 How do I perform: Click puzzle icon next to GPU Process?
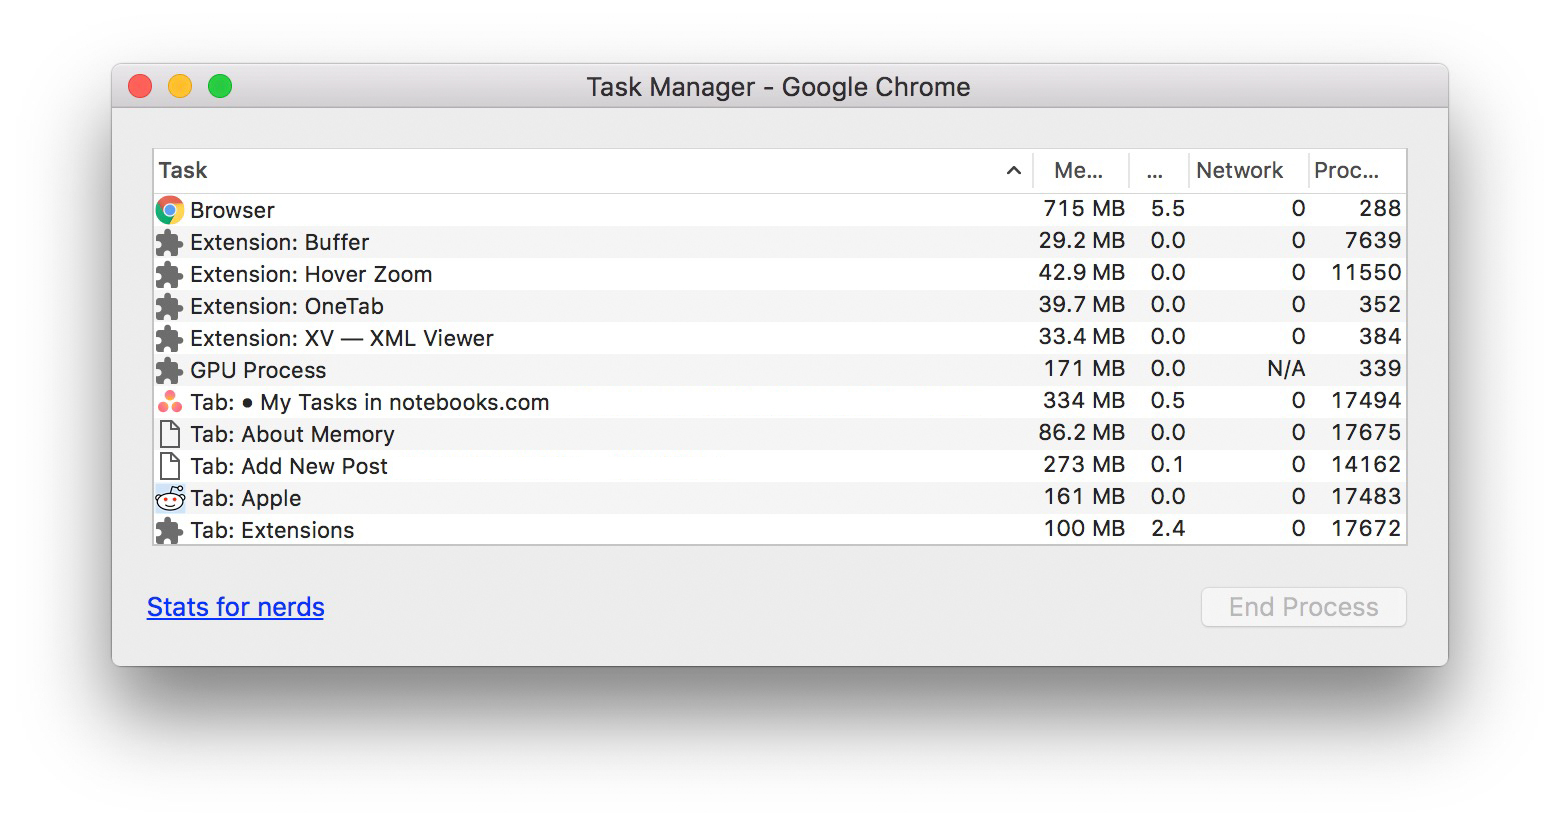tap(170, 370)
